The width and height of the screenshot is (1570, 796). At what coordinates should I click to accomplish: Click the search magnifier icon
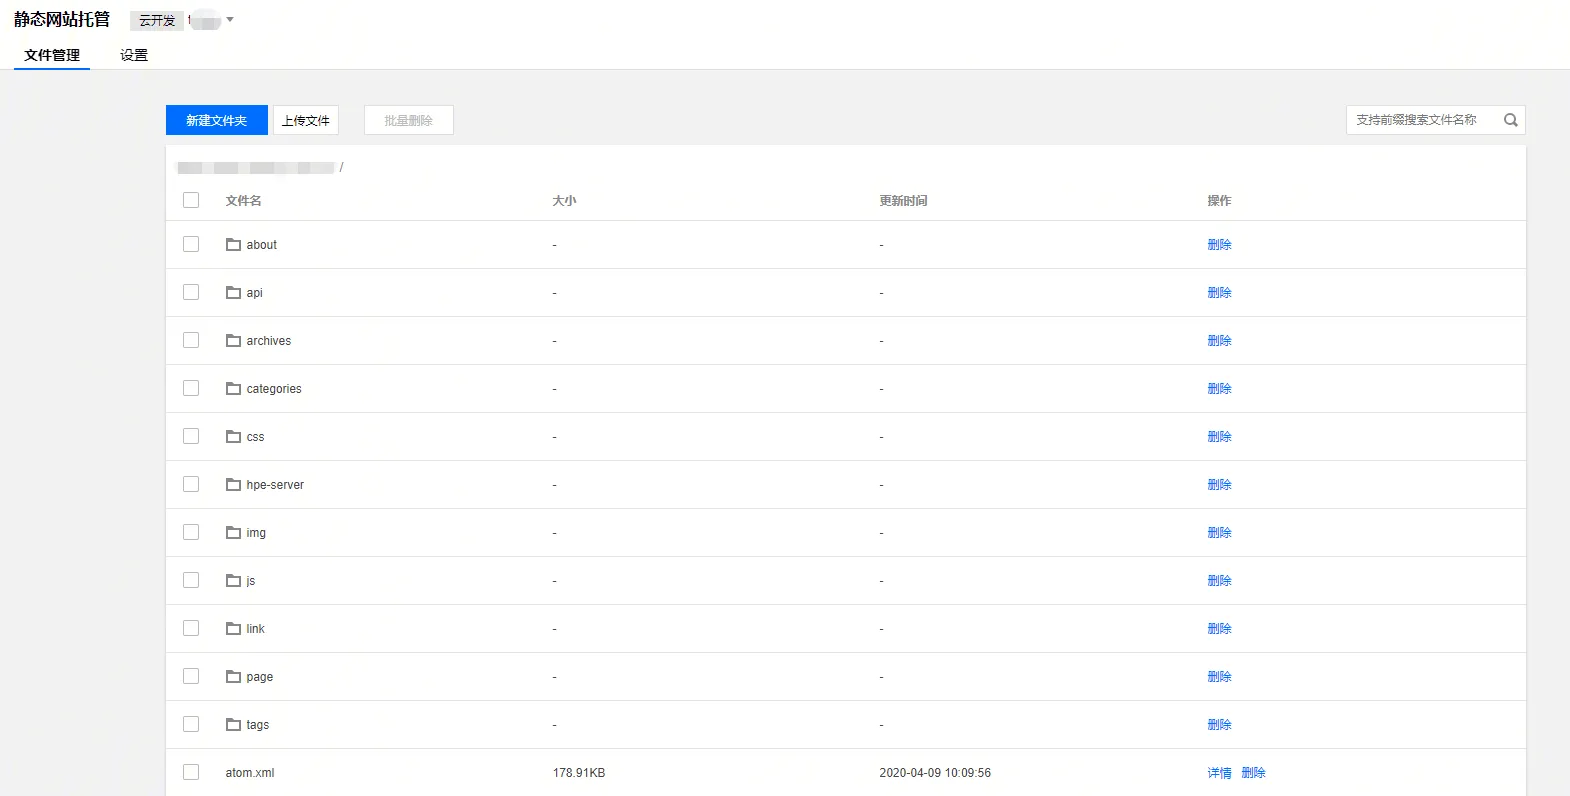pos(1510,120)
